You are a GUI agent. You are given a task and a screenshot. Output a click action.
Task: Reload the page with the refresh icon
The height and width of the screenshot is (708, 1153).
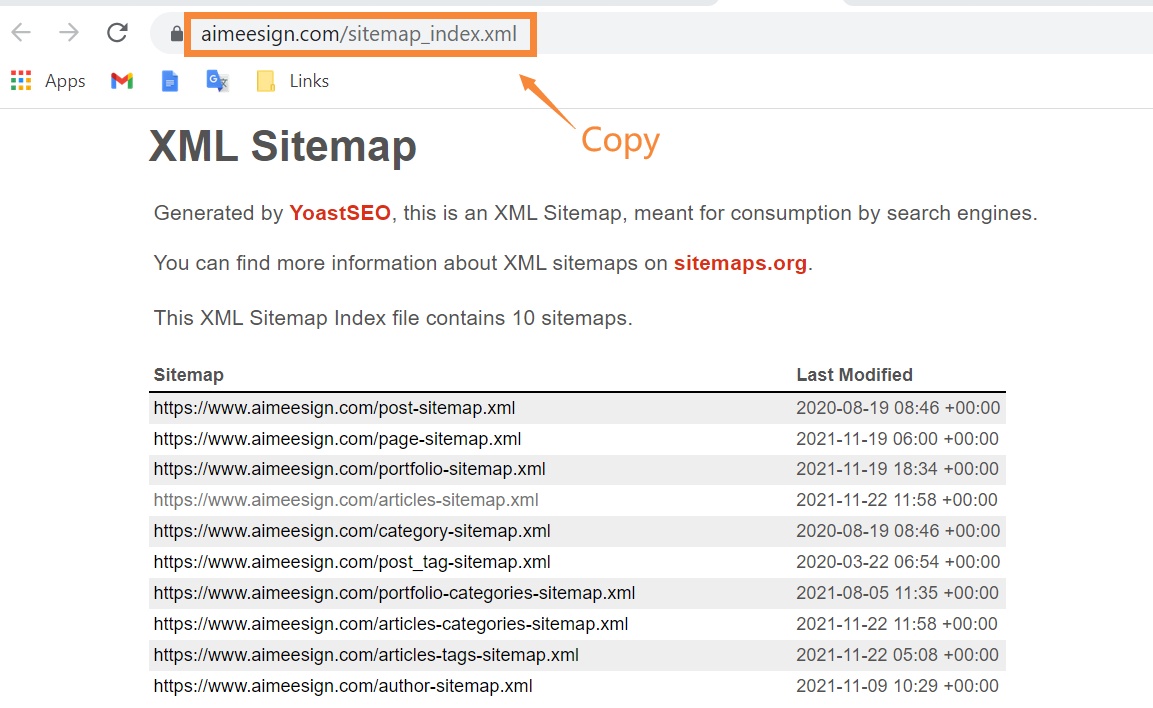[x=117, y=32]
